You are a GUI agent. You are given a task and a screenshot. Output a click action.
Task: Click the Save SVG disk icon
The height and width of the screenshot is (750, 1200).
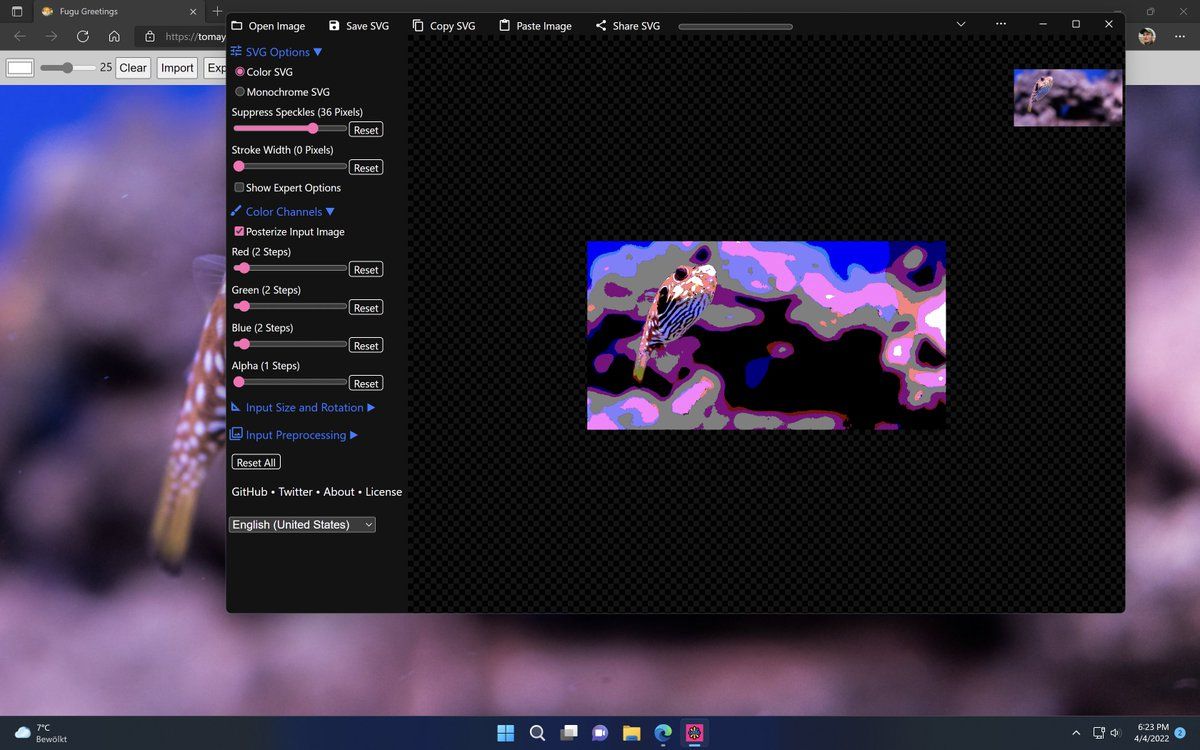335,25
